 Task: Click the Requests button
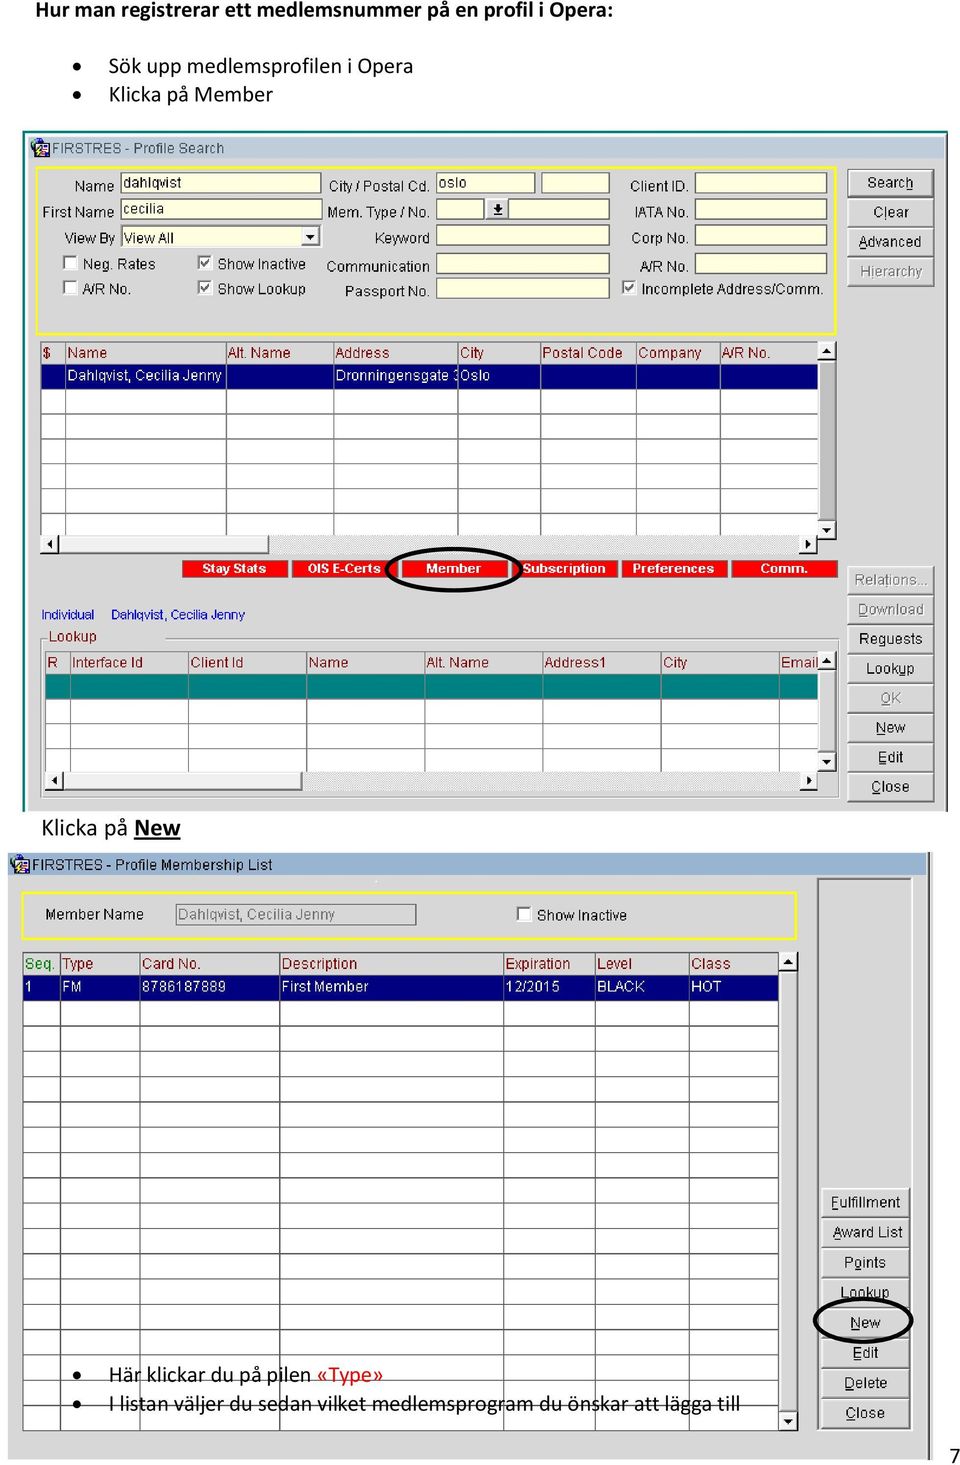click(x=890, y=639)
